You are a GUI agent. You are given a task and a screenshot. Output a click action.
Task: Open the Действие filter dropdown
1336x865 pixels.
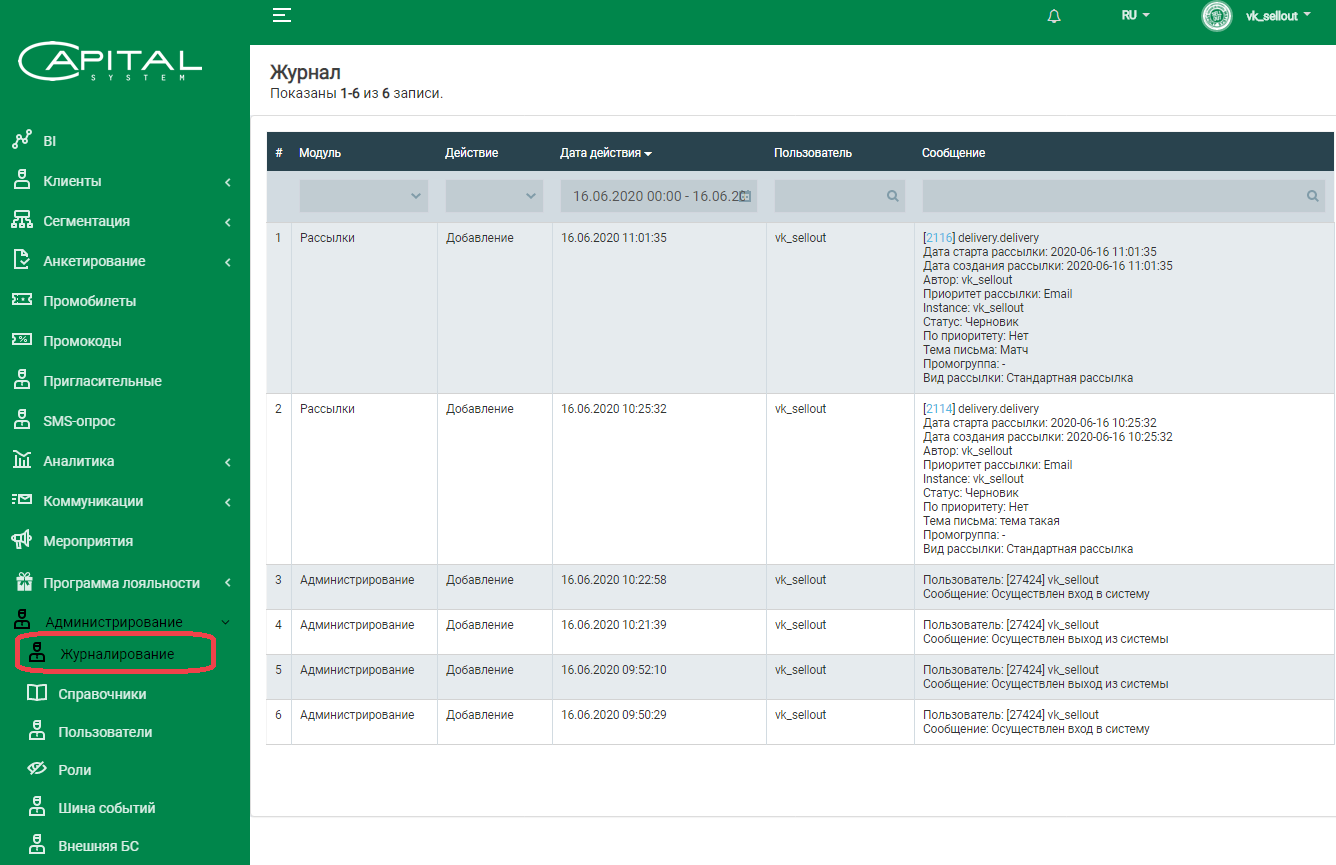494,196
